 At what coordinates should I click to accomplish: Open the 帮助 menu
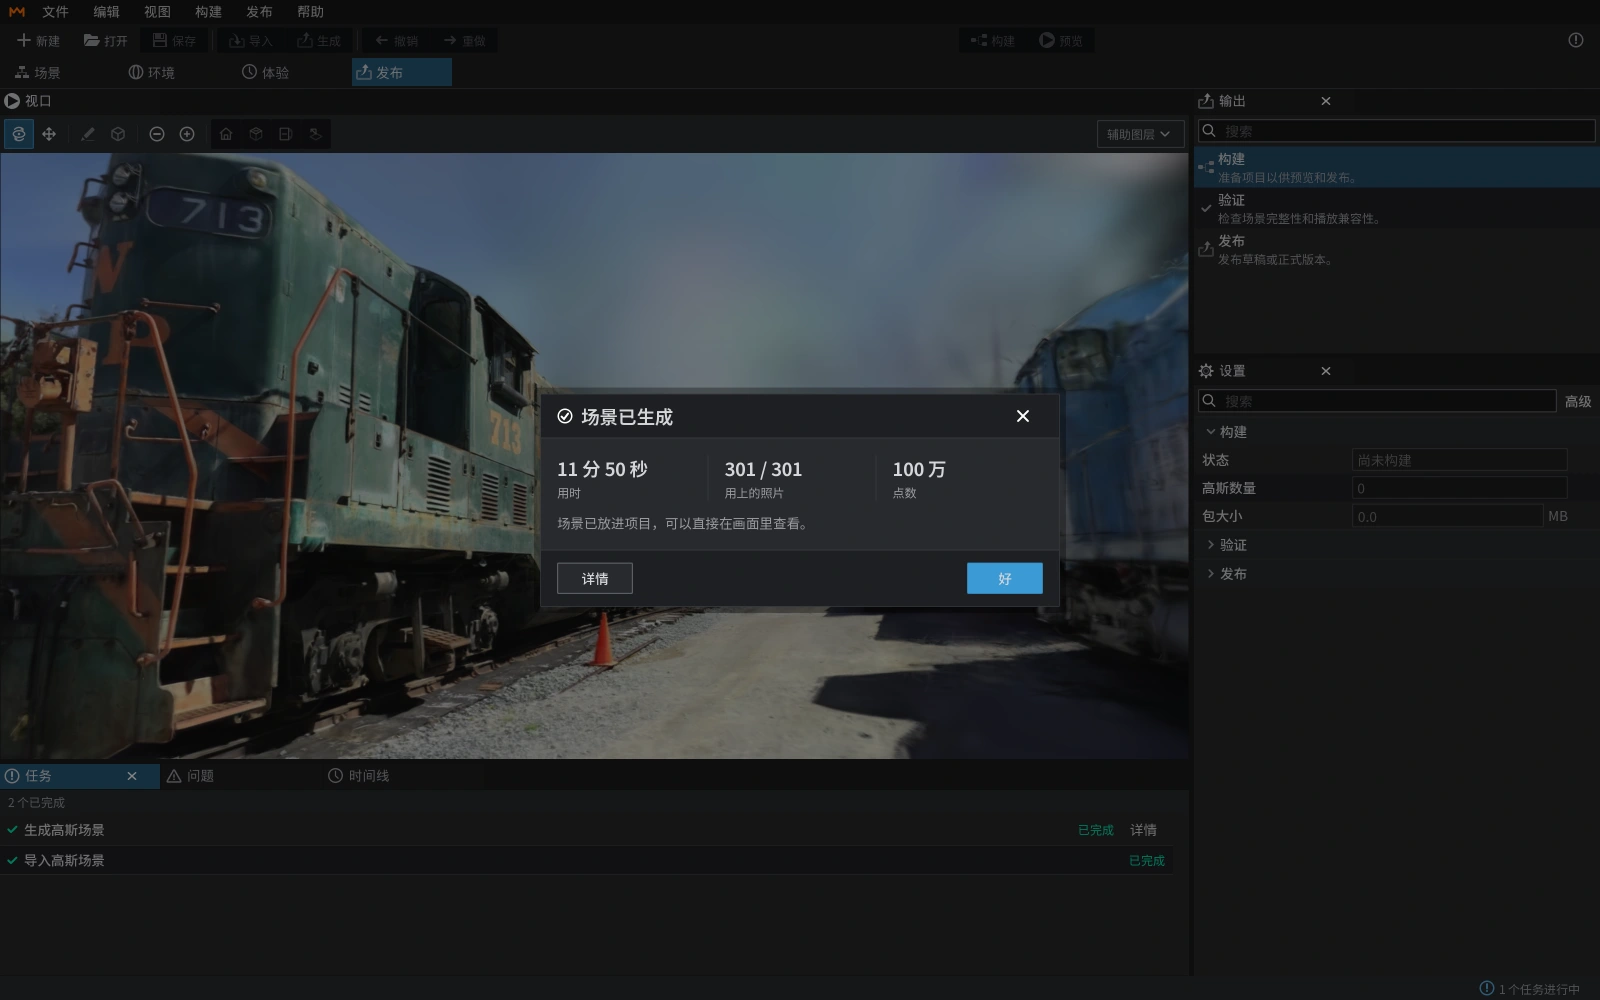point(310,12)
